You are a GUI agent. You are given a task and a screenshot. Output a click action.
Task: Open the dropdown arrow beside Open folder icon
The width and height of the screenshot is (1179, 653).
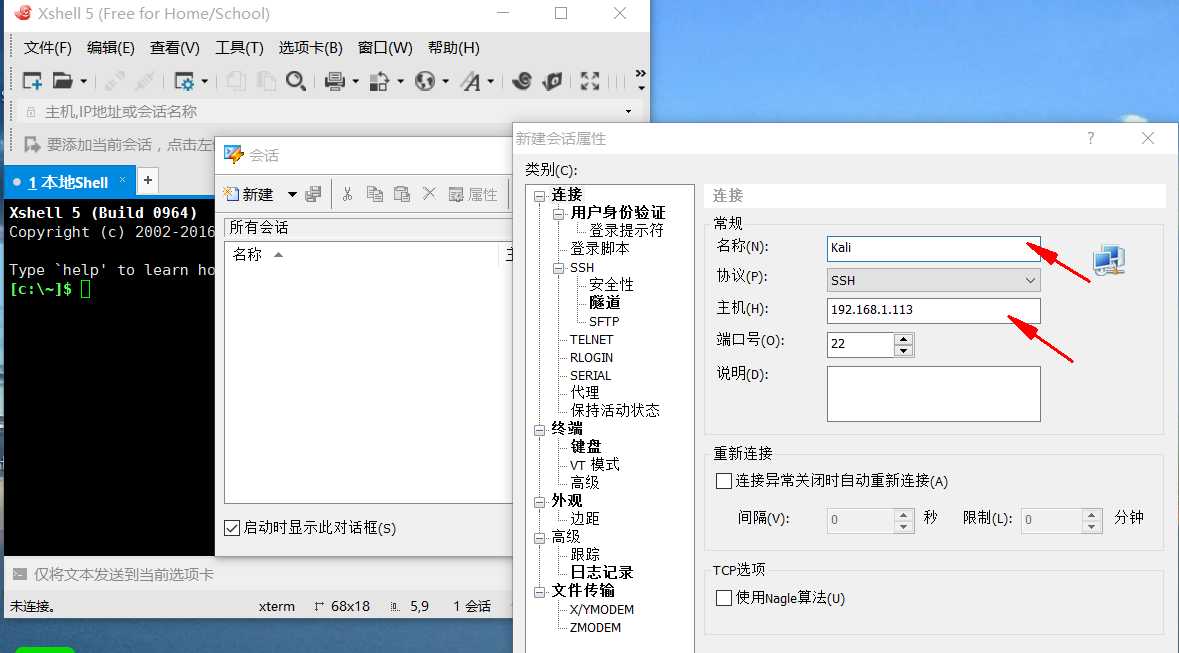(83, 81)
